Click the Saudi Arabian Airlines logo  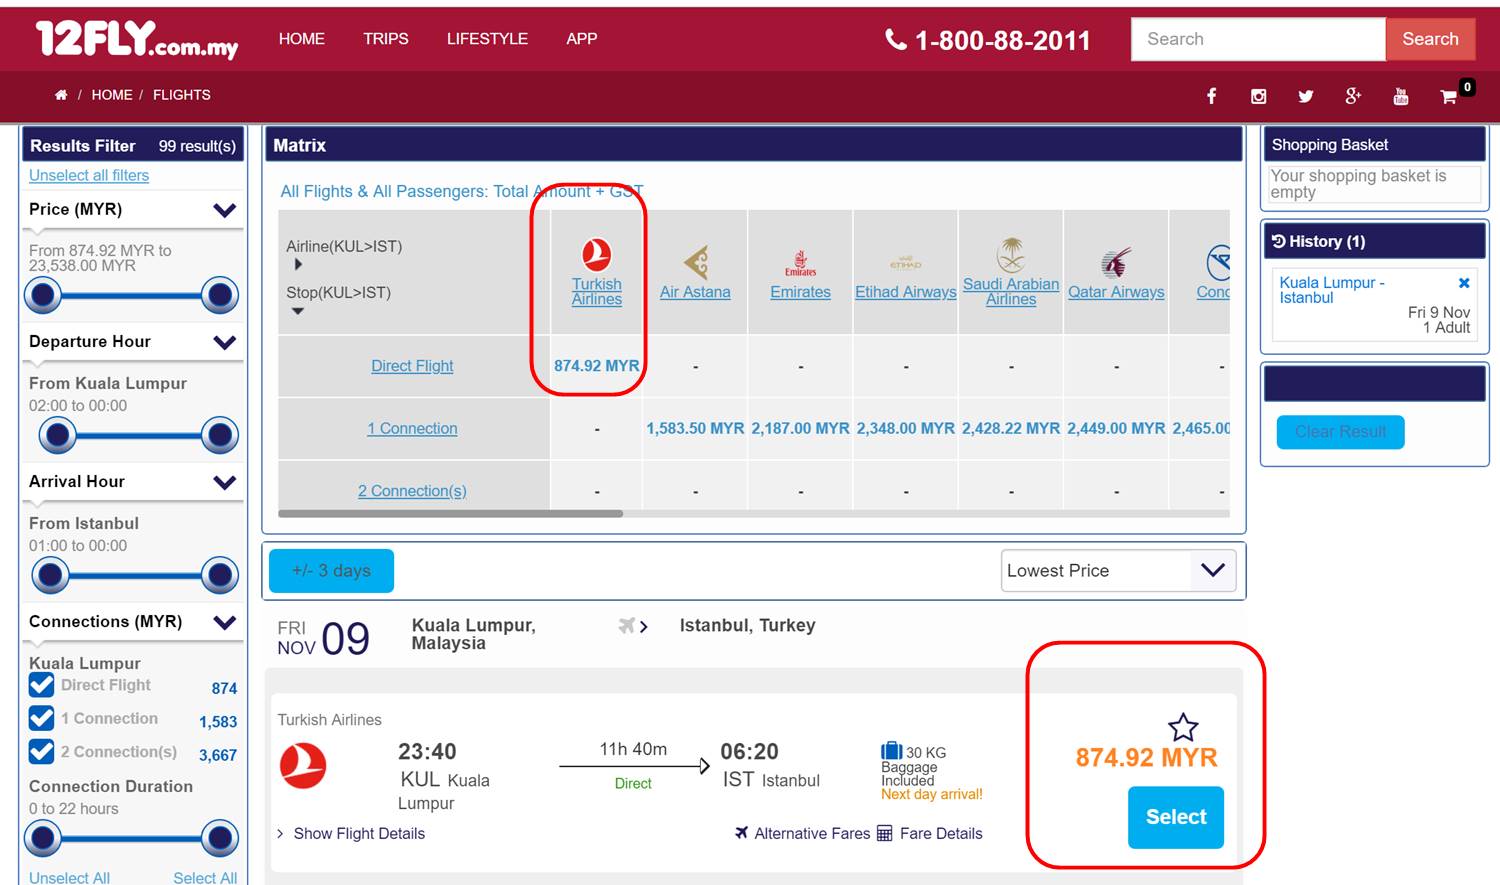(x=1011, y=256)
